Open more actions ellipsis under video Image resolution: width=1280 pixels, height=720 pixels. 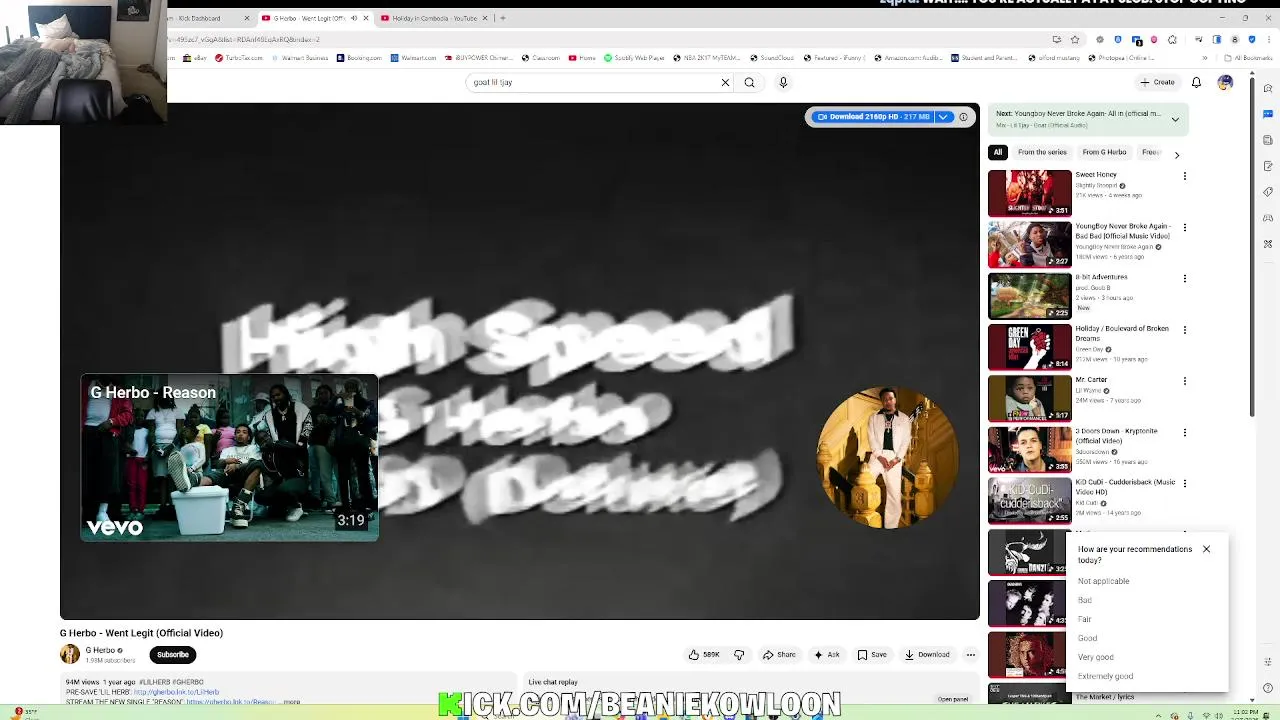(x=970, y=655)
